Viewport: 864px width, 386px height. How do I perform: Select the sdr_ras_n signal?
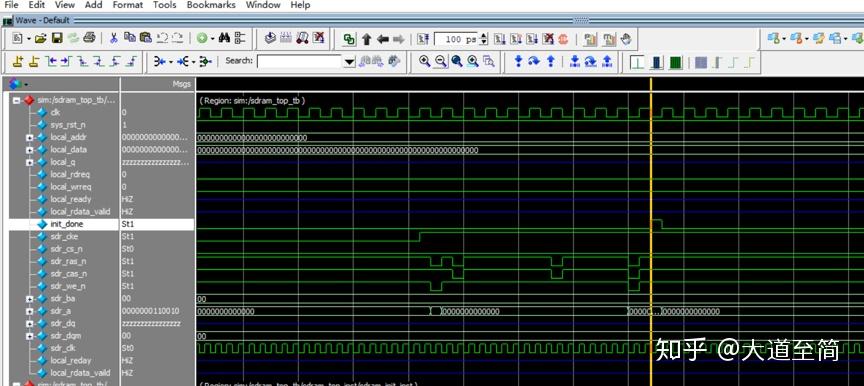(x=68, y=261)
